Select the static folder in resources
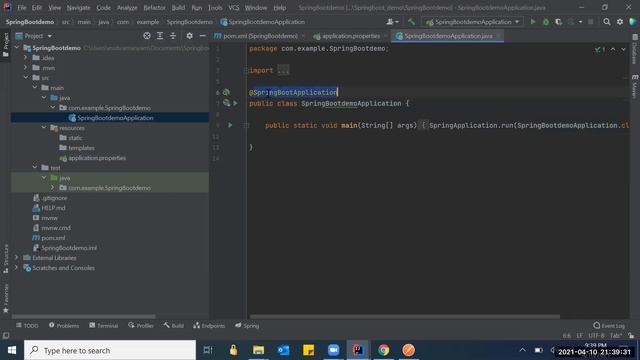640x360 pixels. point(71,138)
